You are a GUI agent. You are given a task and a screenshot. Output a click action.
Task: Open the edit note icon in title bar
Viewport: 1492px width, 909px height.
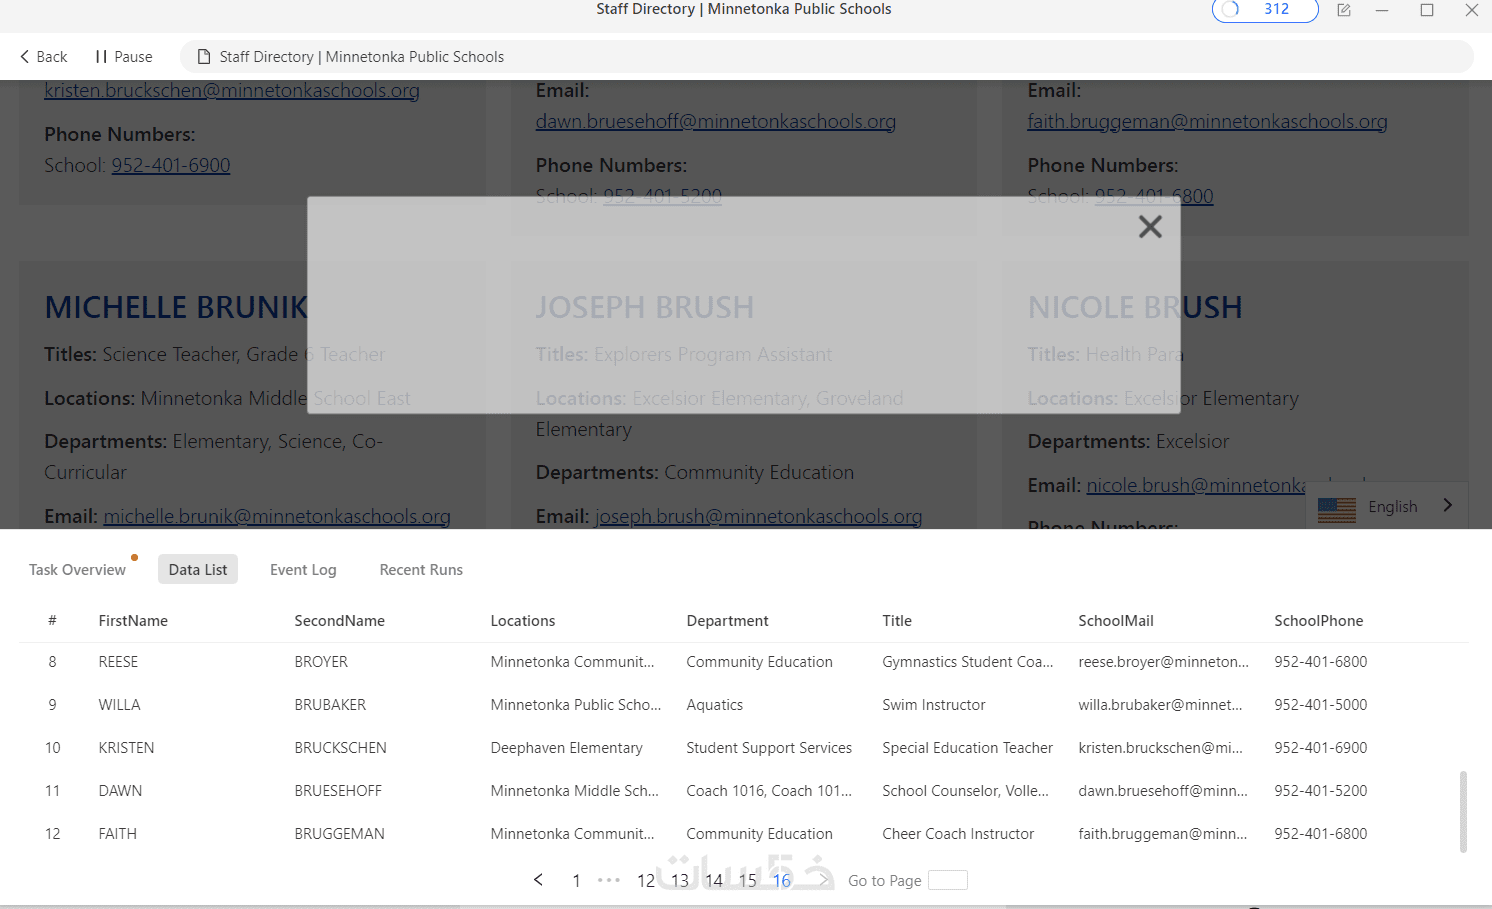(x=1344, y=10)
